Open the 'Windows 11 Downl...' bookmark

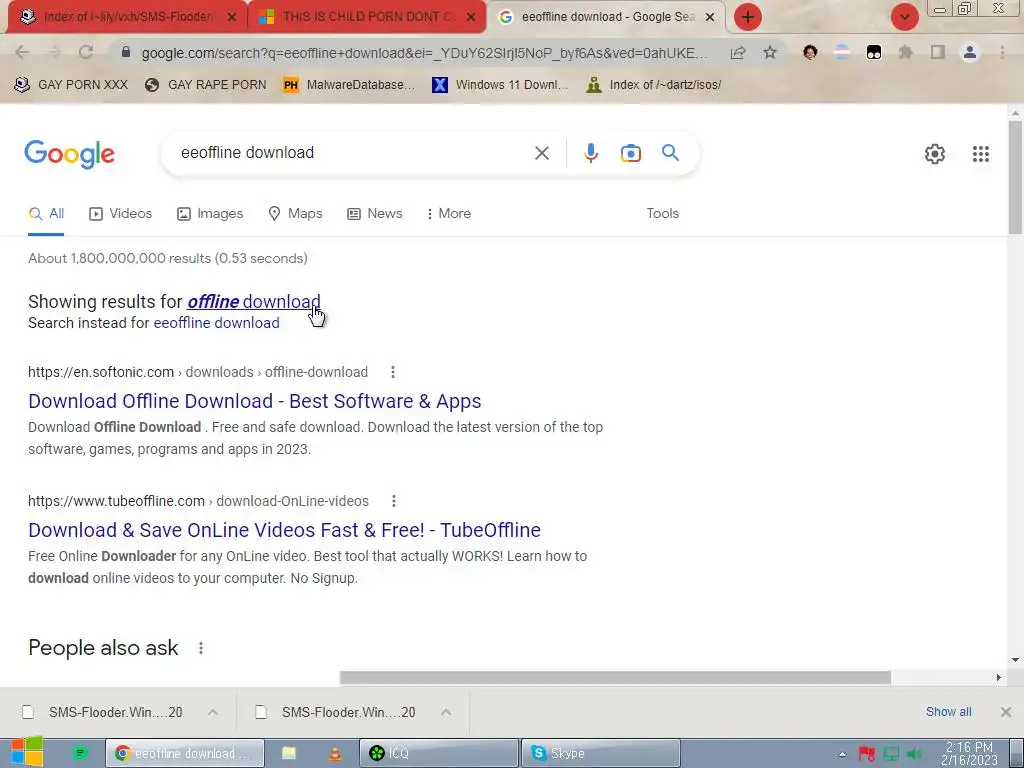pyautogui.click(x=500, y=85)
